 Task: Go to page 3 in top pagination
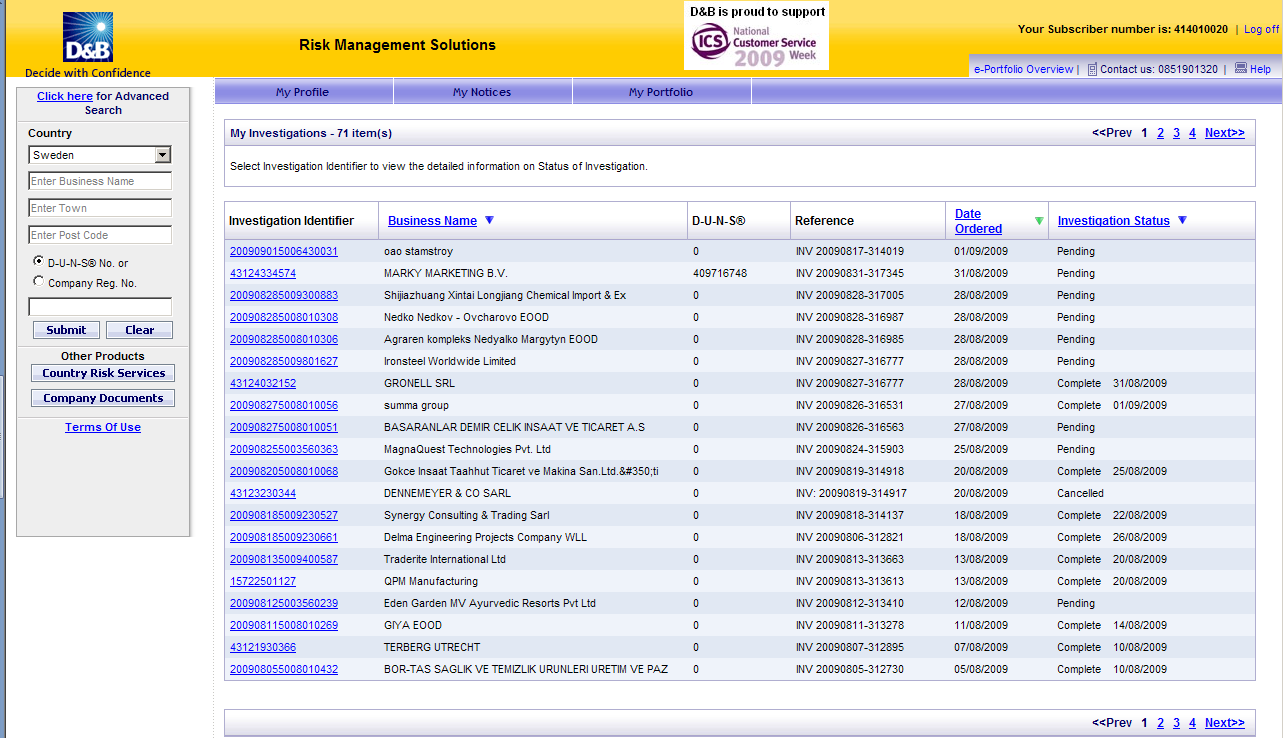coord(1176,133)
